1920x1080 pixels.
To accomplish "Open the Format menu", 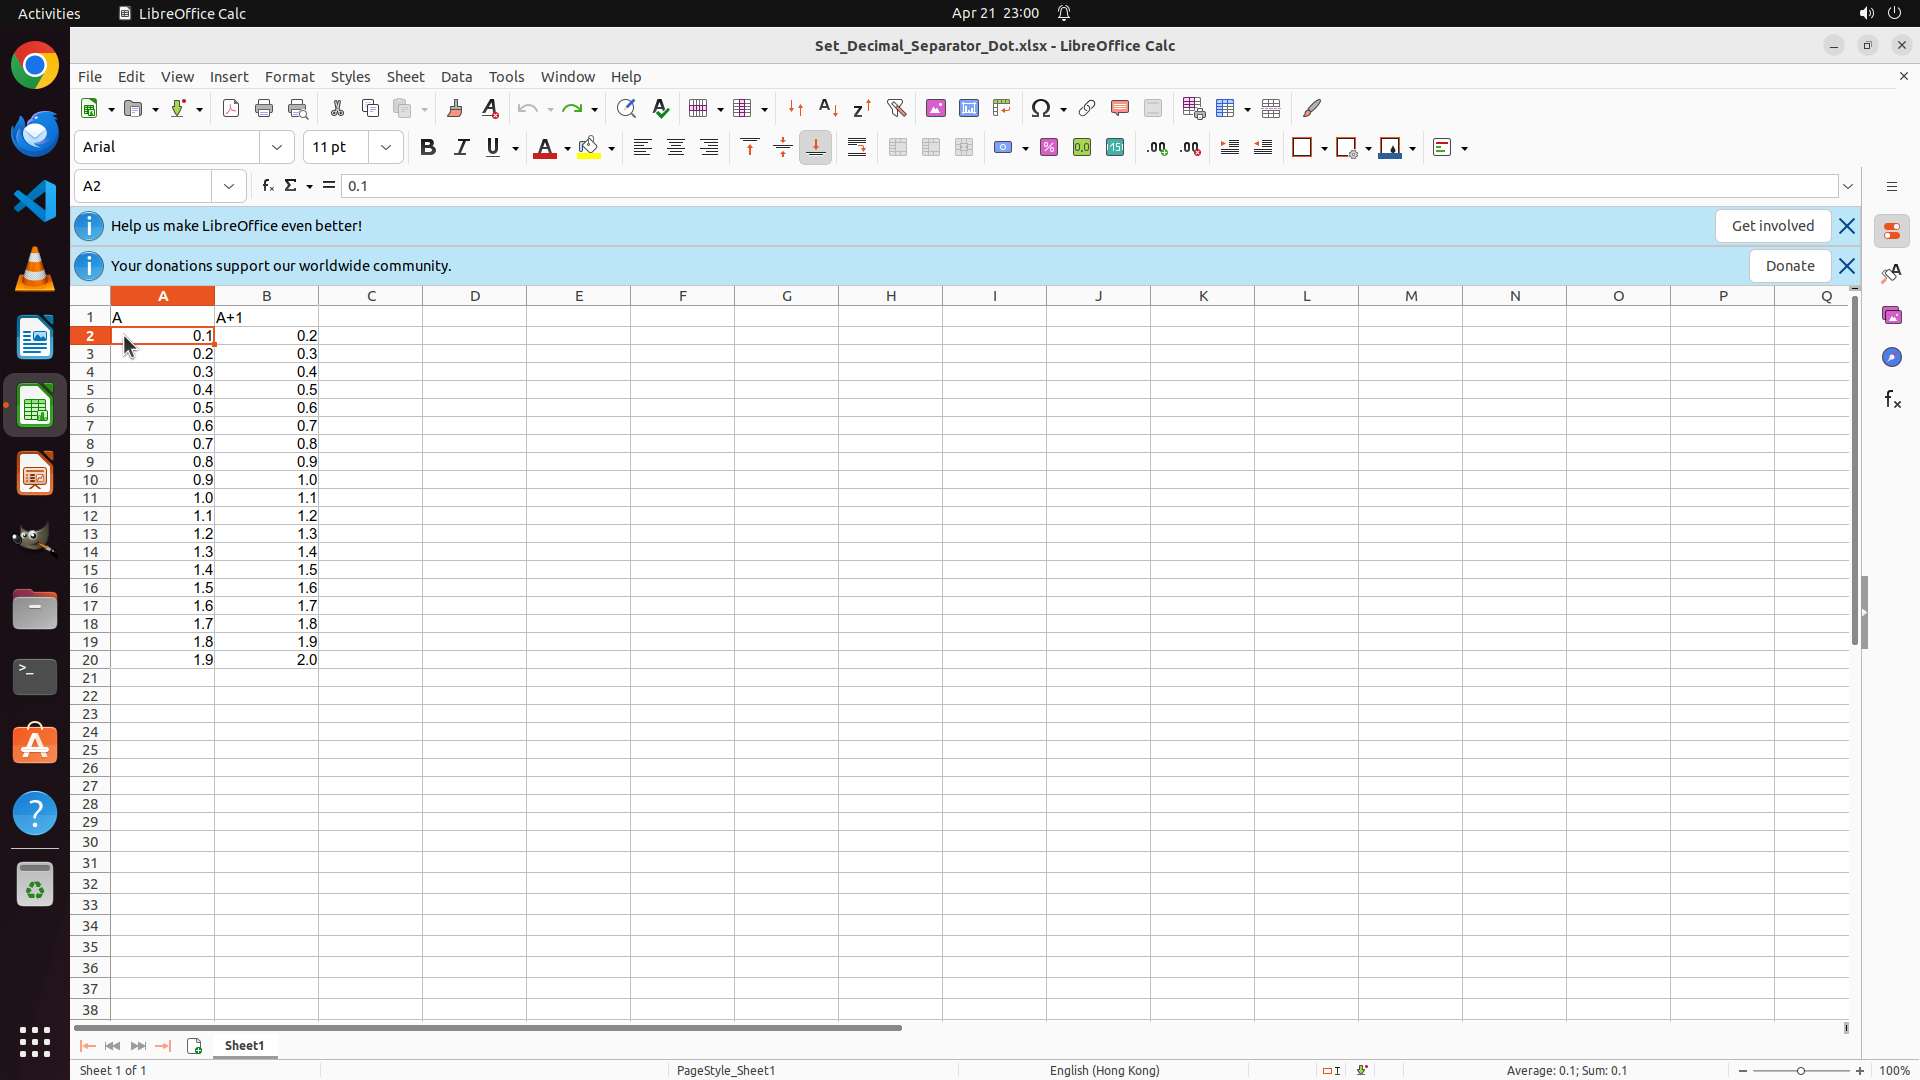I will pyautogui.click(x=289, y=77).
